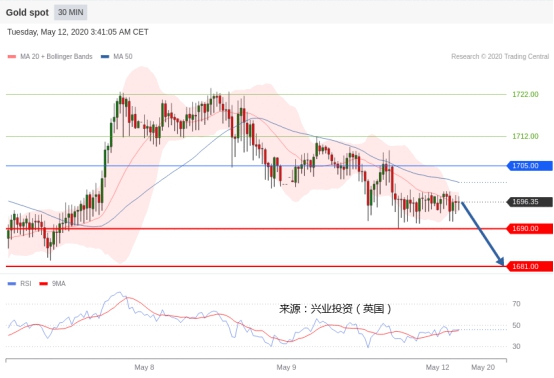This screenshot has height=378, width=554.
Task: Click the 9MA legend red swatch
Action: 43,284
